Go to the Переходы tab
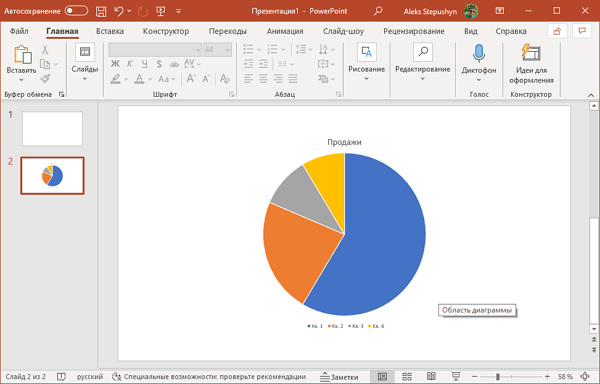The image size is (600, 384). (228, 31)
